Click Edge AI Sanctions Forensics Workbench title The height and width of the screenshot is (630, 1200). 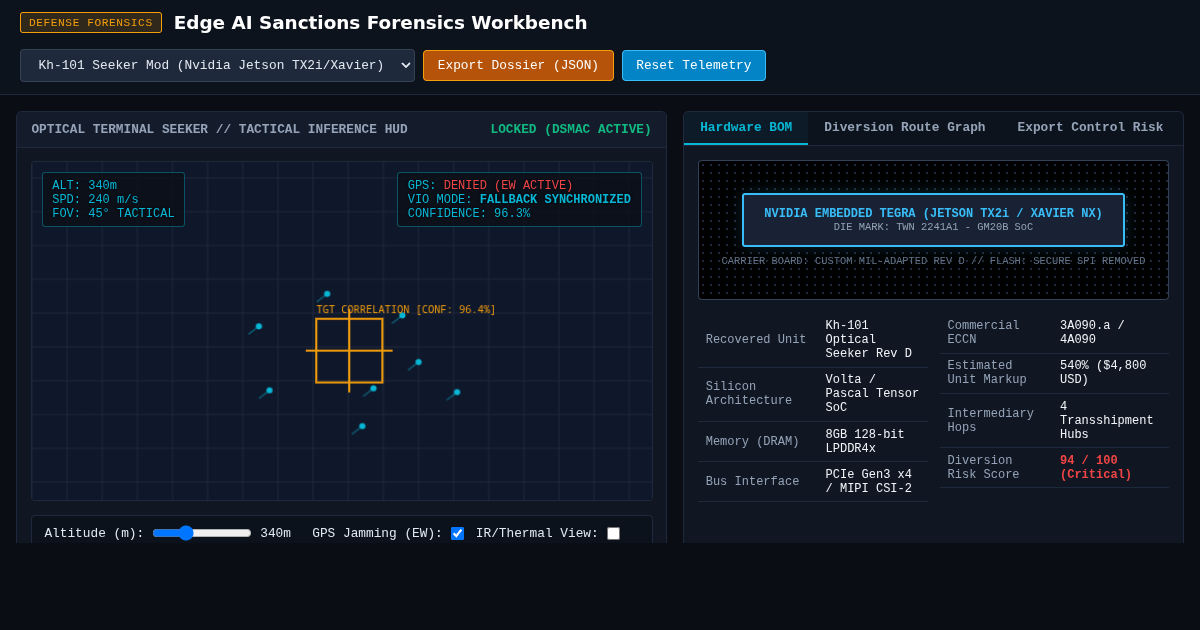pyautogui.click(x=381, y=23)
